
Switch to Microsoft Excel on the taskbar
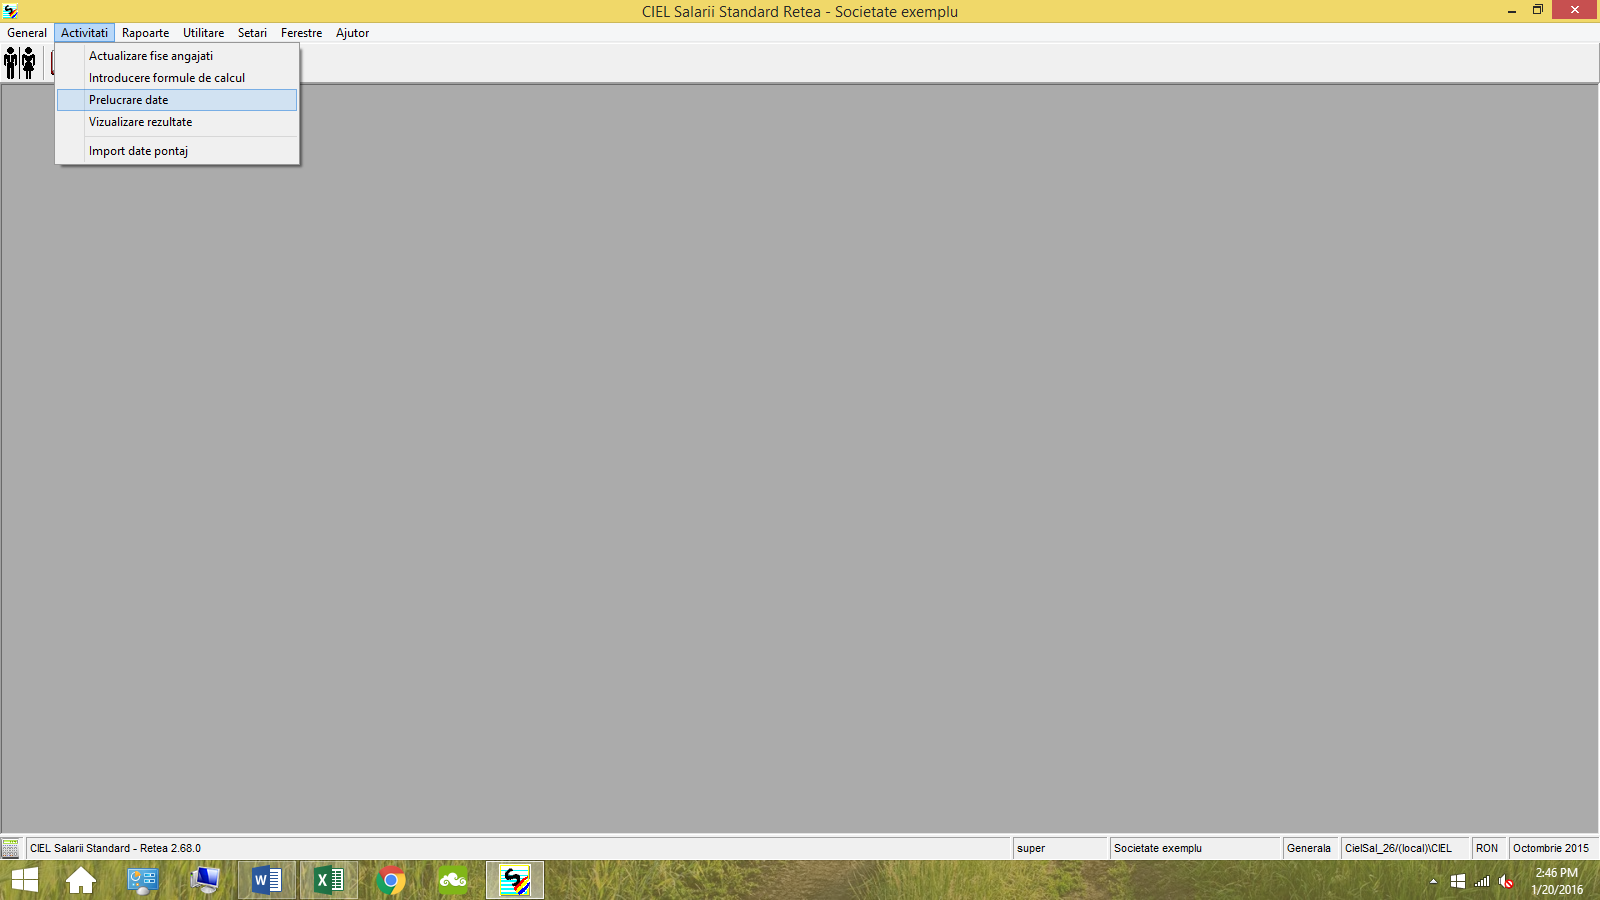(x=329, y=880)
